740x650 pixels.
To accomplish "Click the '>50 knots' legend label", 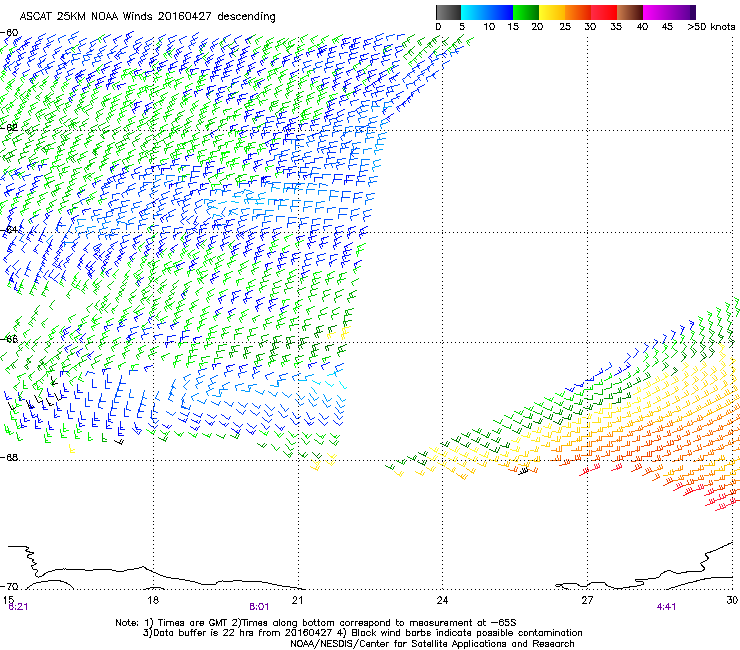I will click(x=711, y=27).
